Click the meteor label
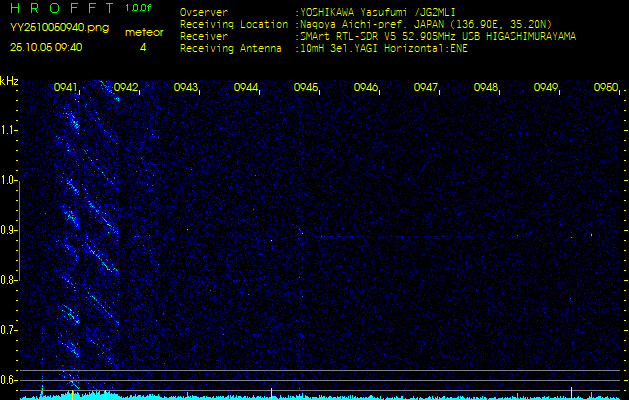The height and width of the screenshot is (400, 629). (x=144, y=33)
